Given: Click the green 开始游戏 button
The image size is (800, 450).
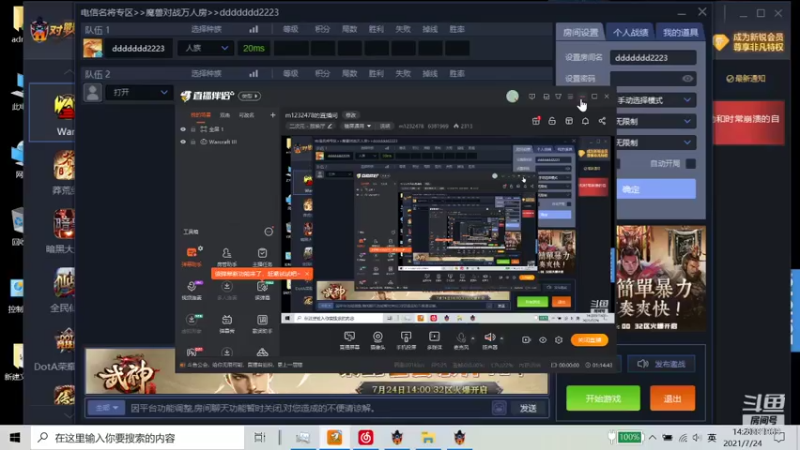Looking at the screenshot, I should (x=603, y=398).
